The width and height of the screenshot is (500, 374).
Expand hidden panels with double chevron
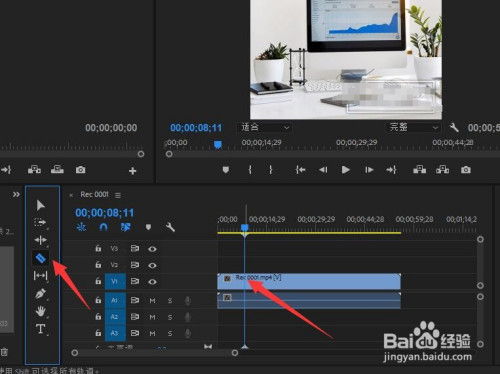[x=16, y=194]
